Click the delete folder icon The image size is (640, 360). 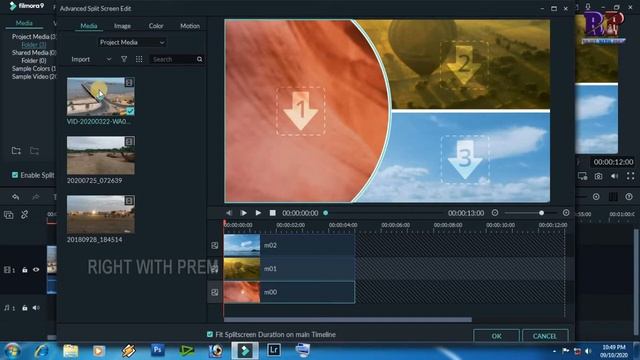tap(35, 151)
